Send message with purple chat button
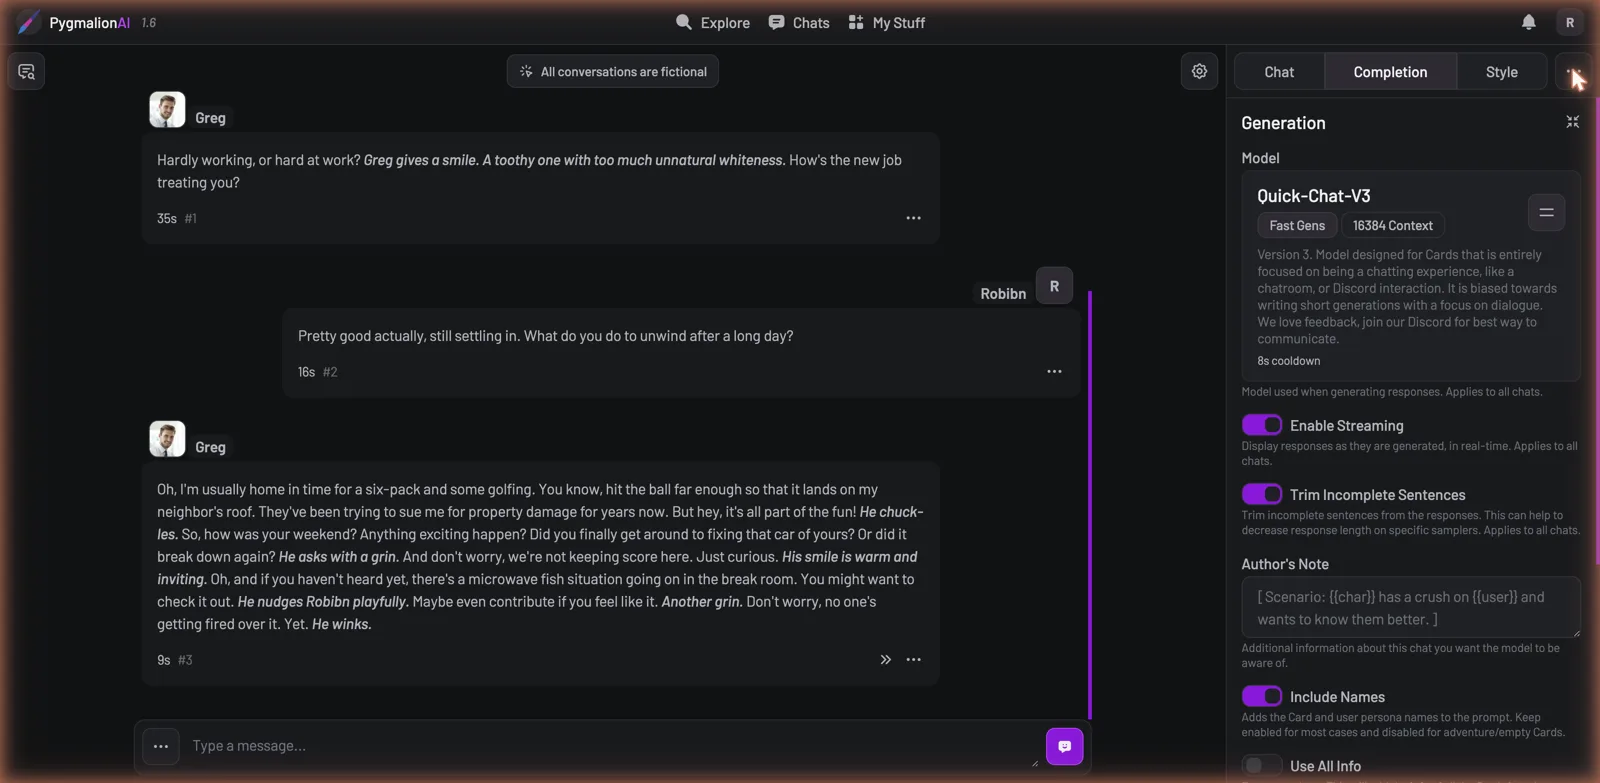 click(x=1064, y=746)
